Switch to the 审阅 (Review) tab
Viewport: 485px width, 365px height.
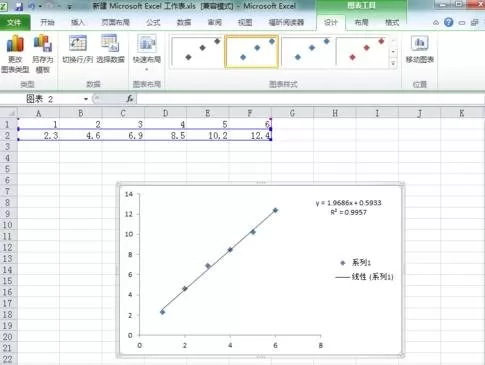(x=214, y=22)
